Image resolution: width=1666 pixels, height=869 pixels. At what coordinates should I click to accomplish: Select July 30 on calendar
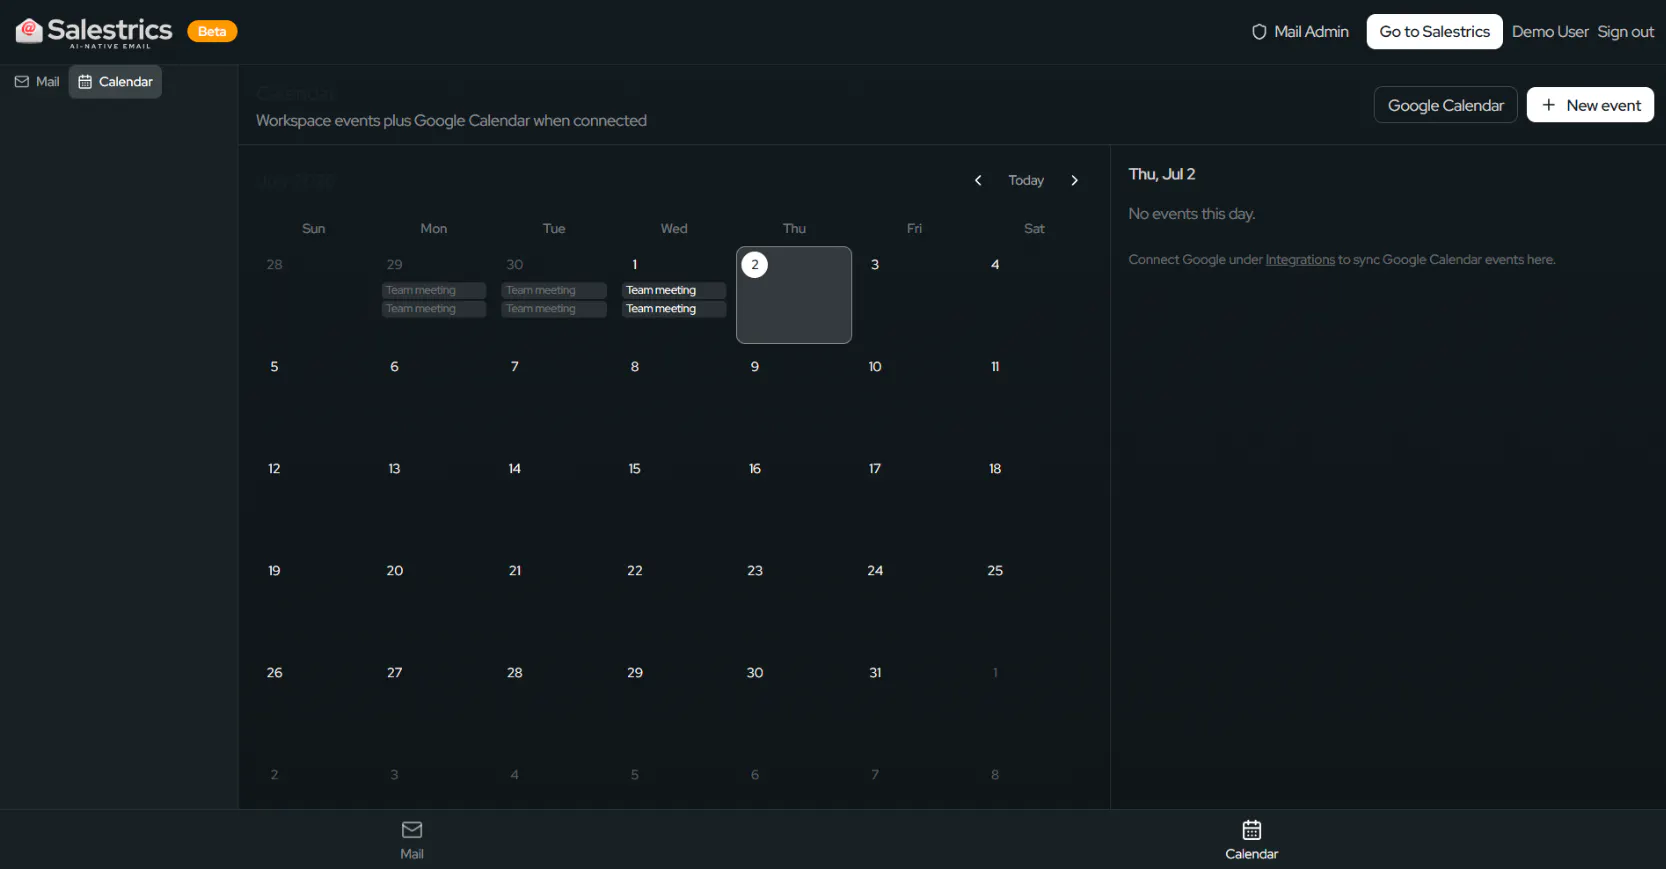pyautogui.click(x=794, y=703)
